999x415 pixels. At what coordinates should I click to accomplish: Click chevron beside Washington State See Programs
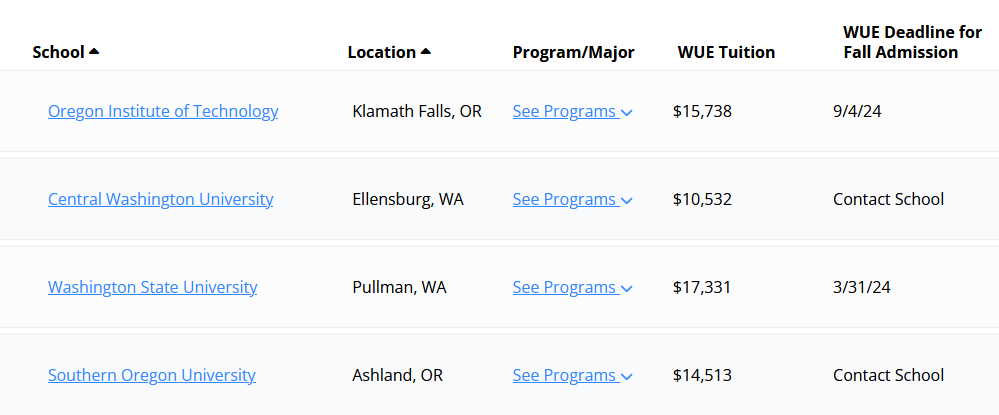pyautogui.click(x=626, y=289)
